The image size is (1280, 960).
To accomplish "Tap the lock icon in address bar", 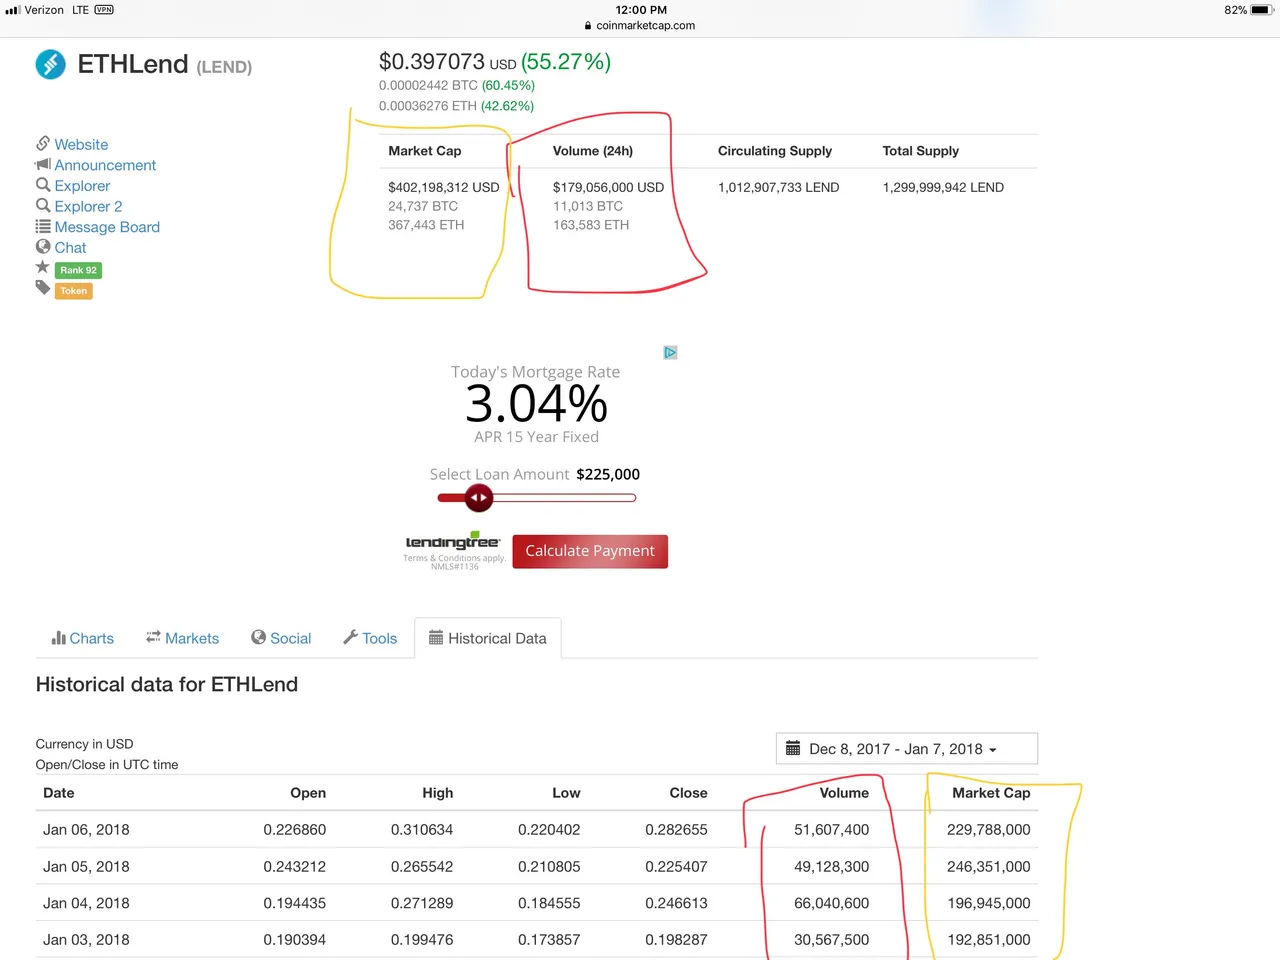I will (589, 26).
